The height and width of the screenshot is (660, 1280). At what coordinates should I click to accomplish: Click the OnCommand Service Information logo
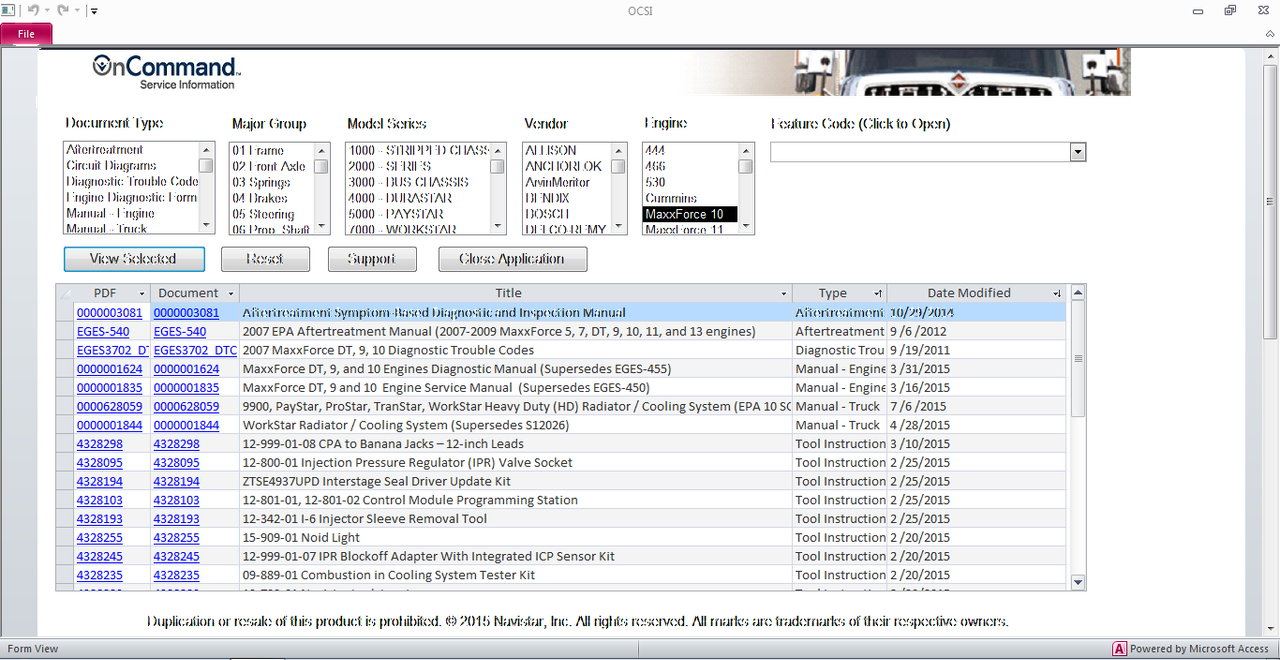[x=166, y=72]
